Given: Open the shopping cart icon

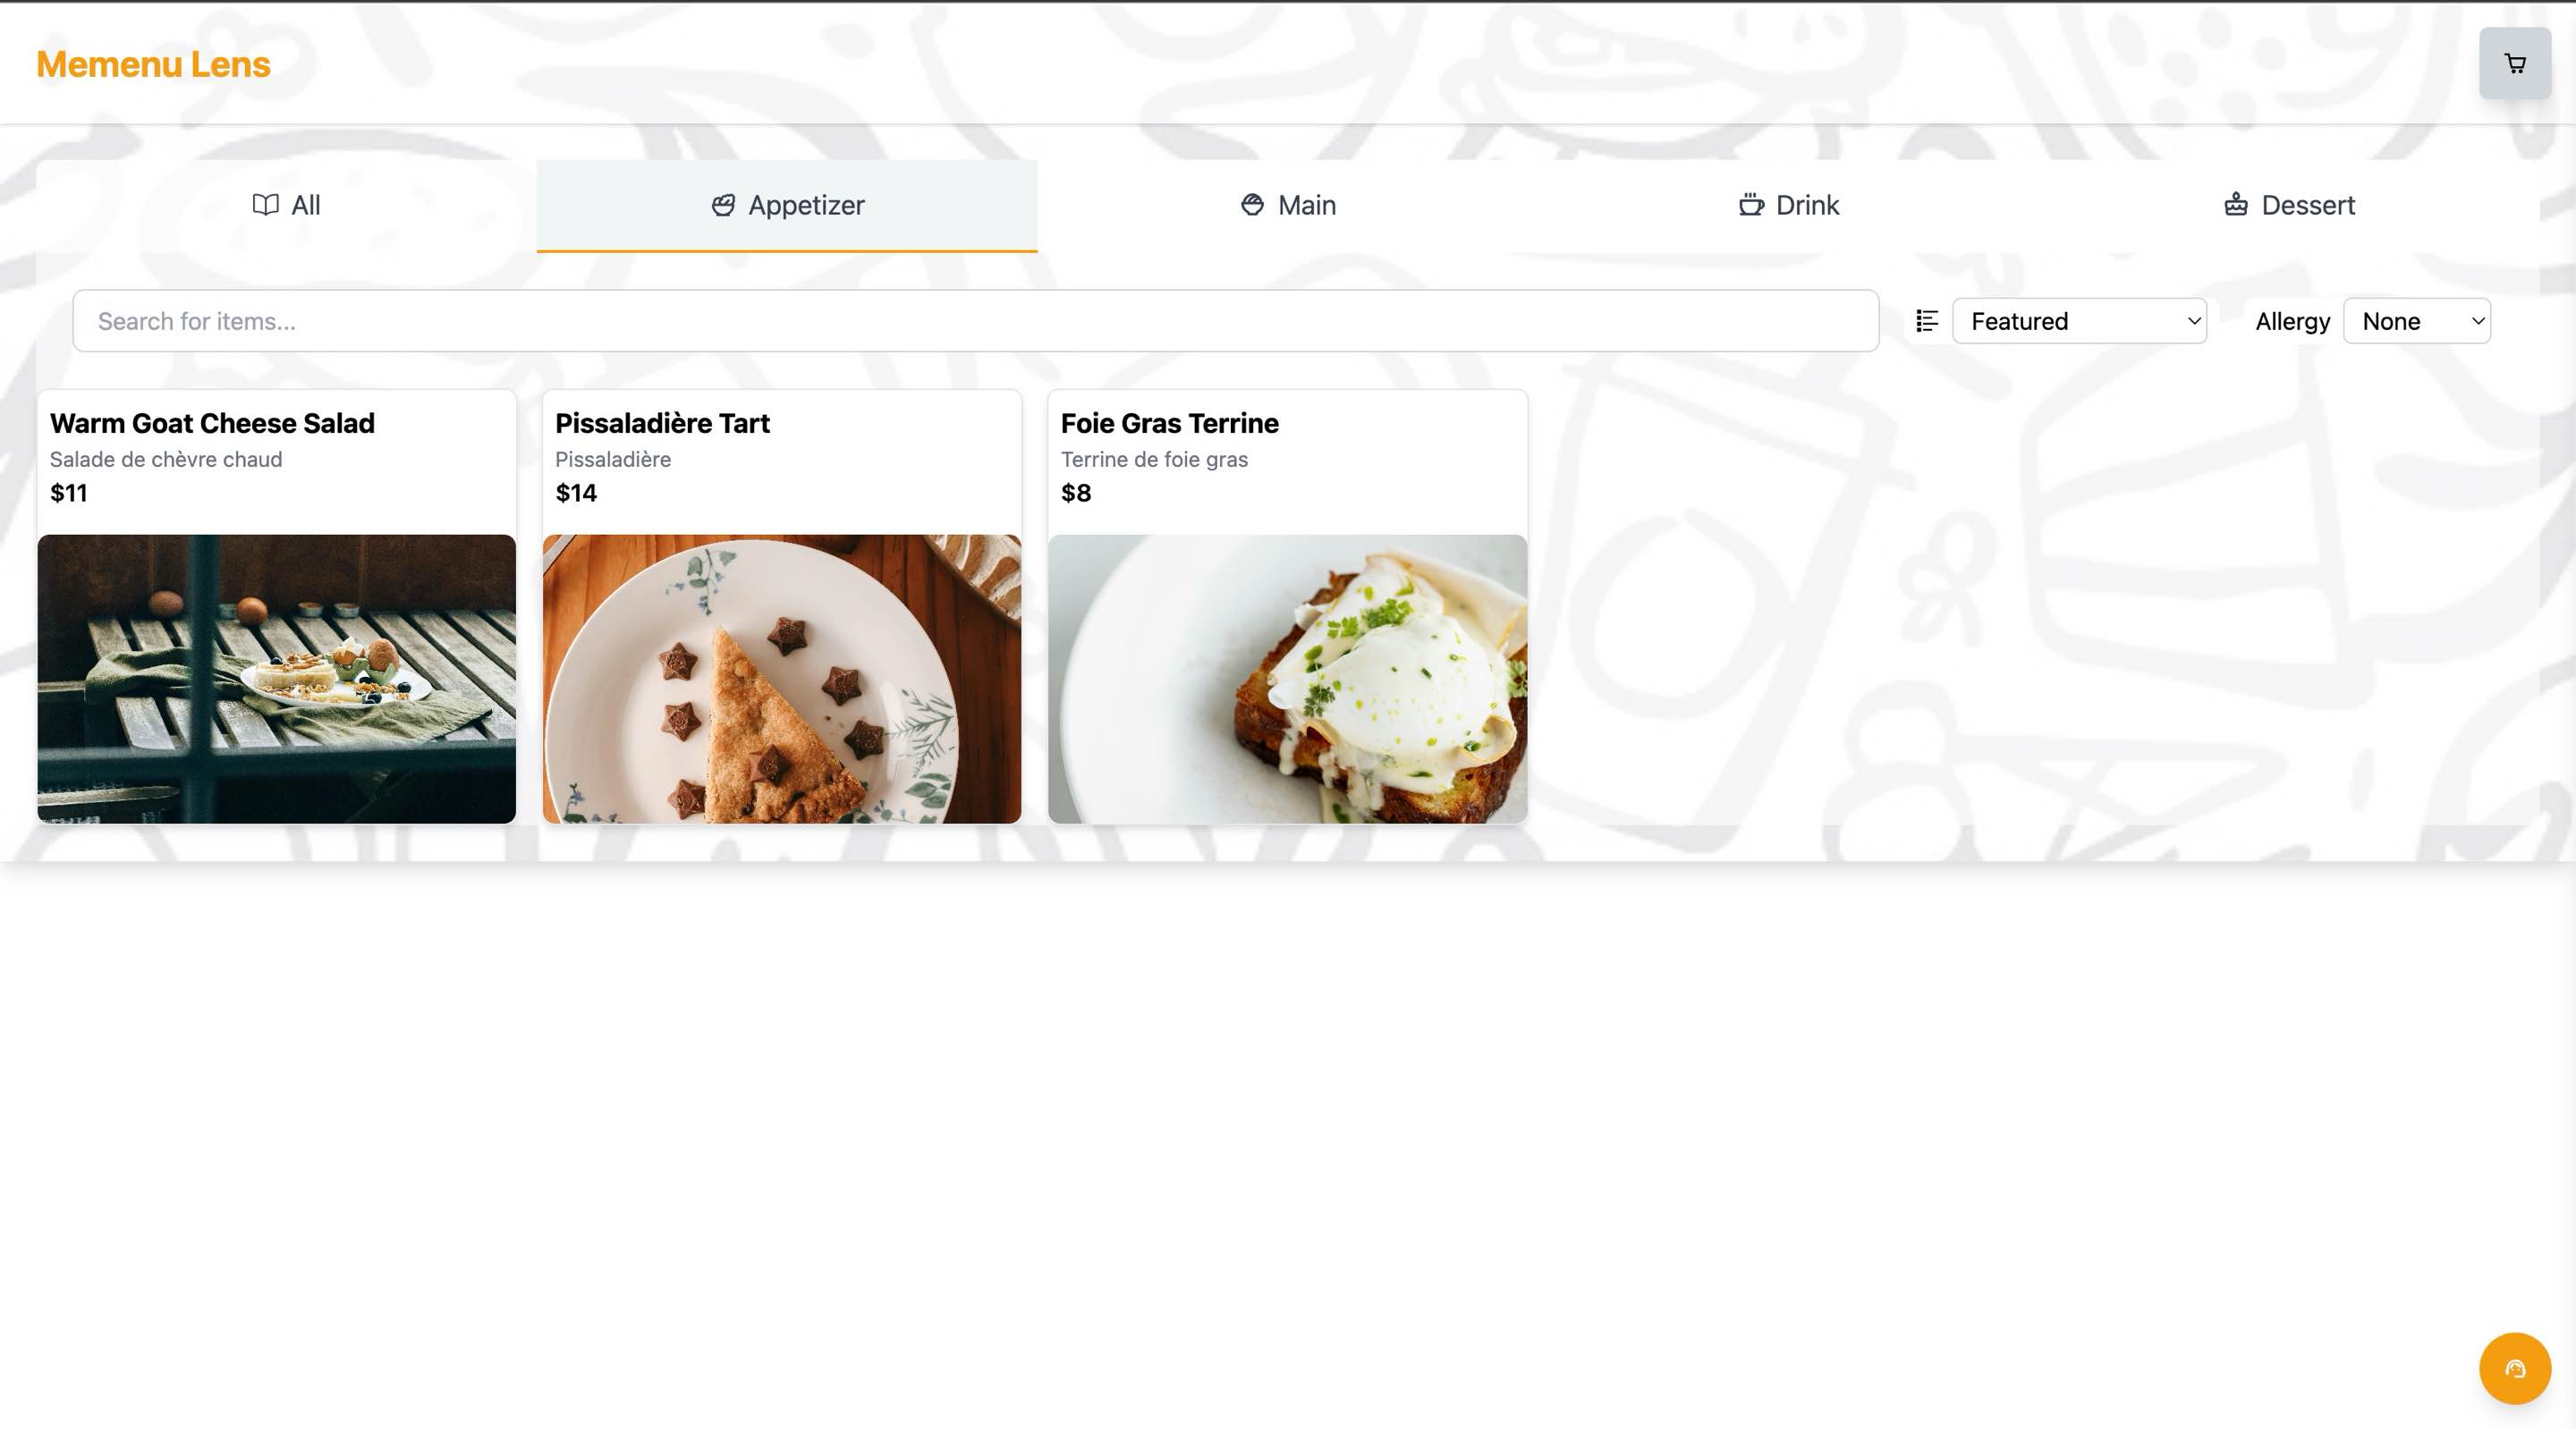Looking at the screenshot, I should (2514, 64).
